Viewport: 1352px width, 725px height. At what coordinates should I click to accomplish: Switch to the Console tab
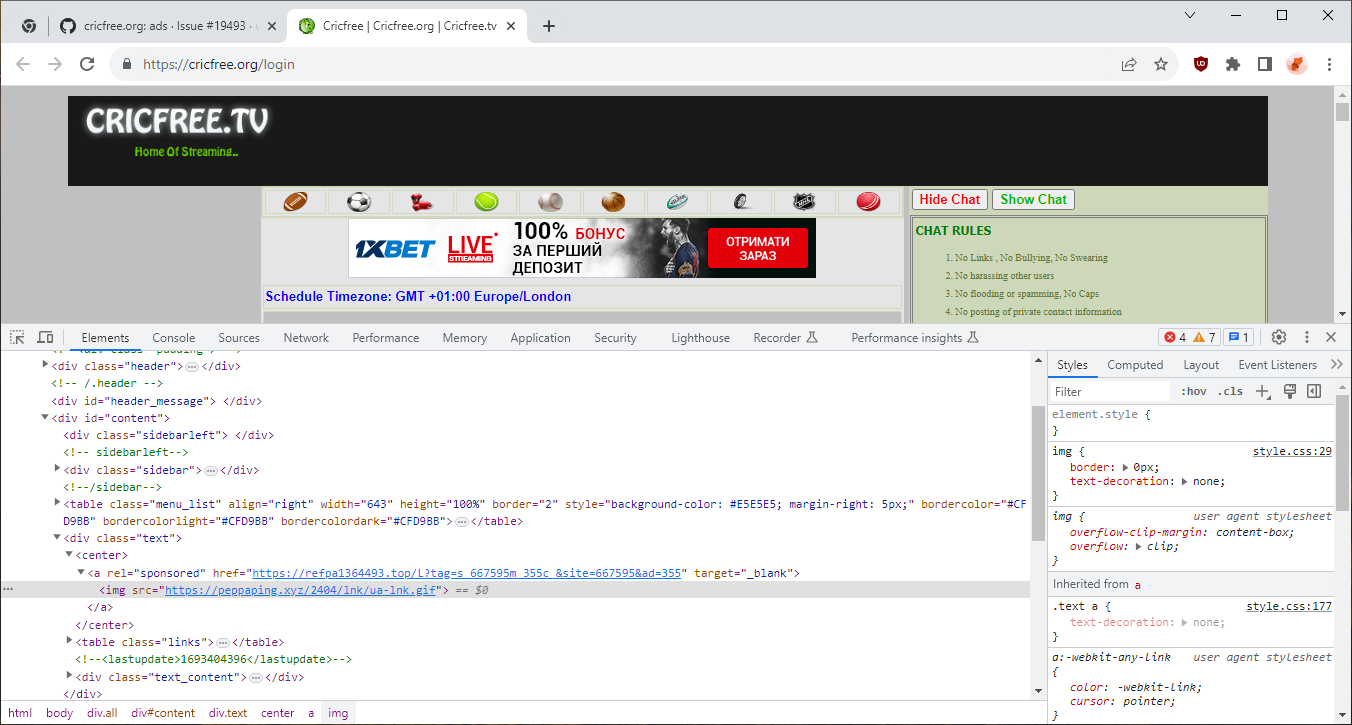(173, 337)
